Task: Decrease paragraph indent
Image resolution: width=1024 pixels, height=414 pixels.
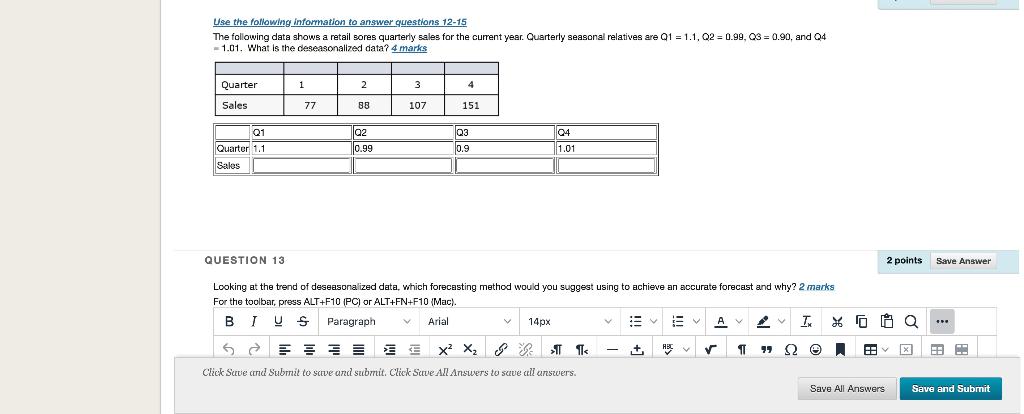Action: click(414, 349)
